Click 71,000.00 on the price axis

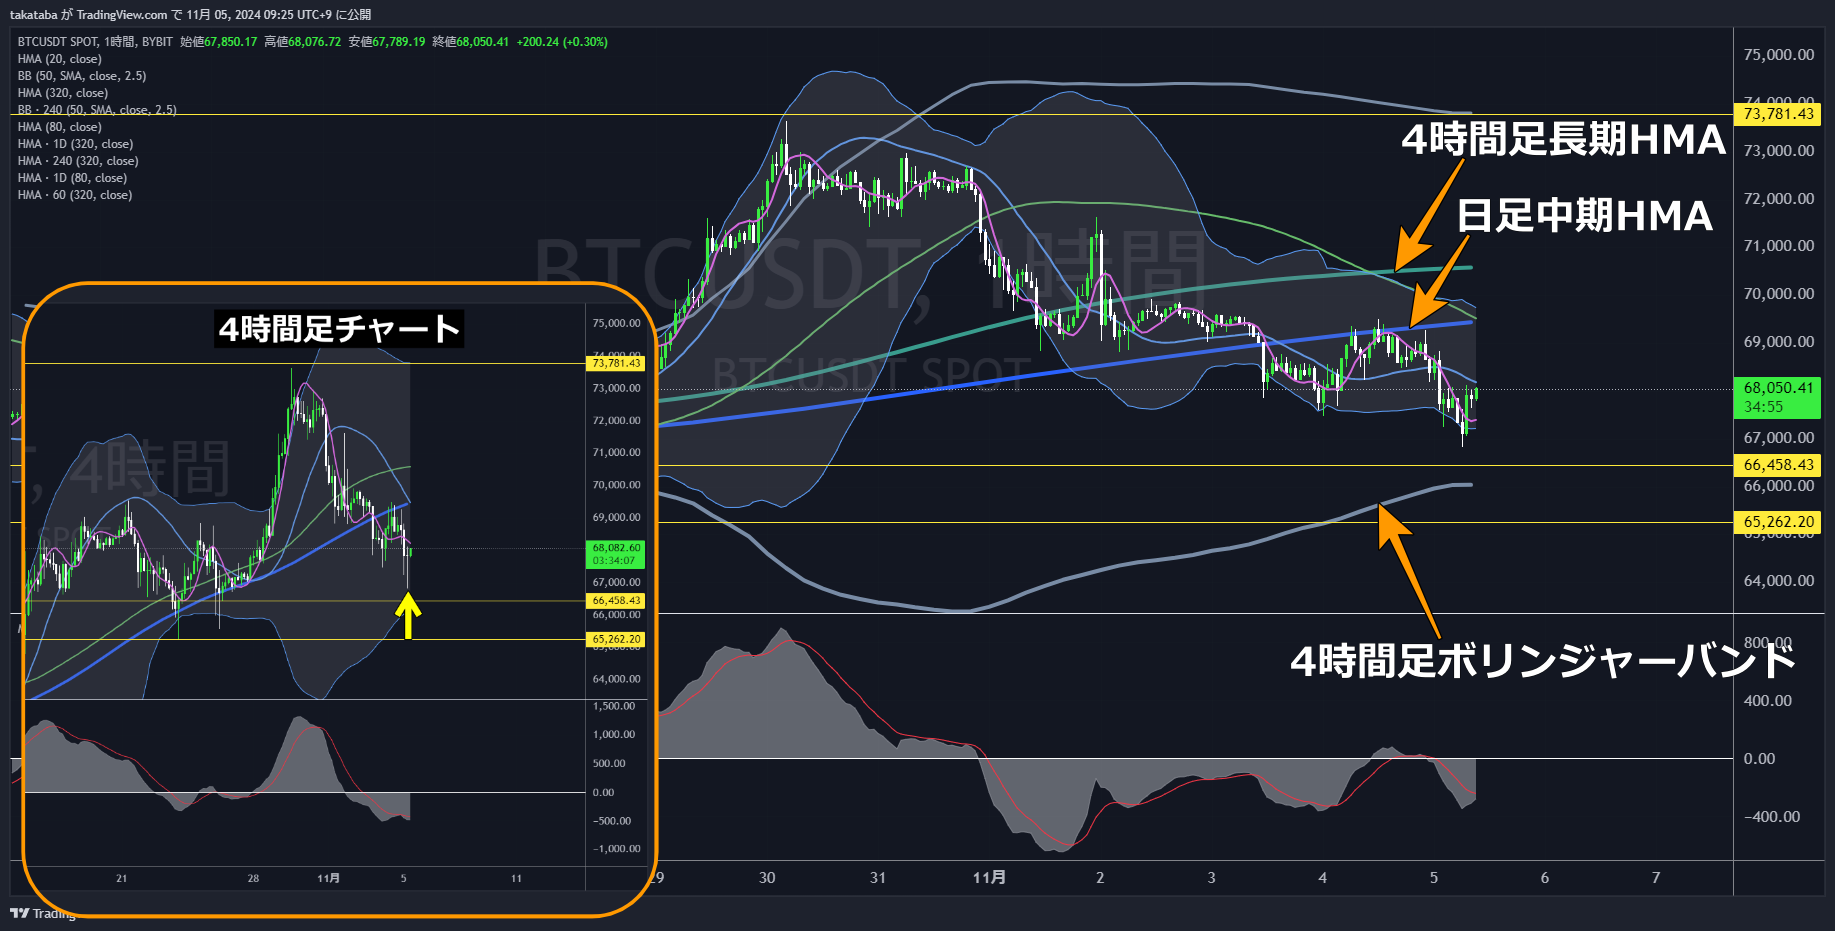(1779, 246)
